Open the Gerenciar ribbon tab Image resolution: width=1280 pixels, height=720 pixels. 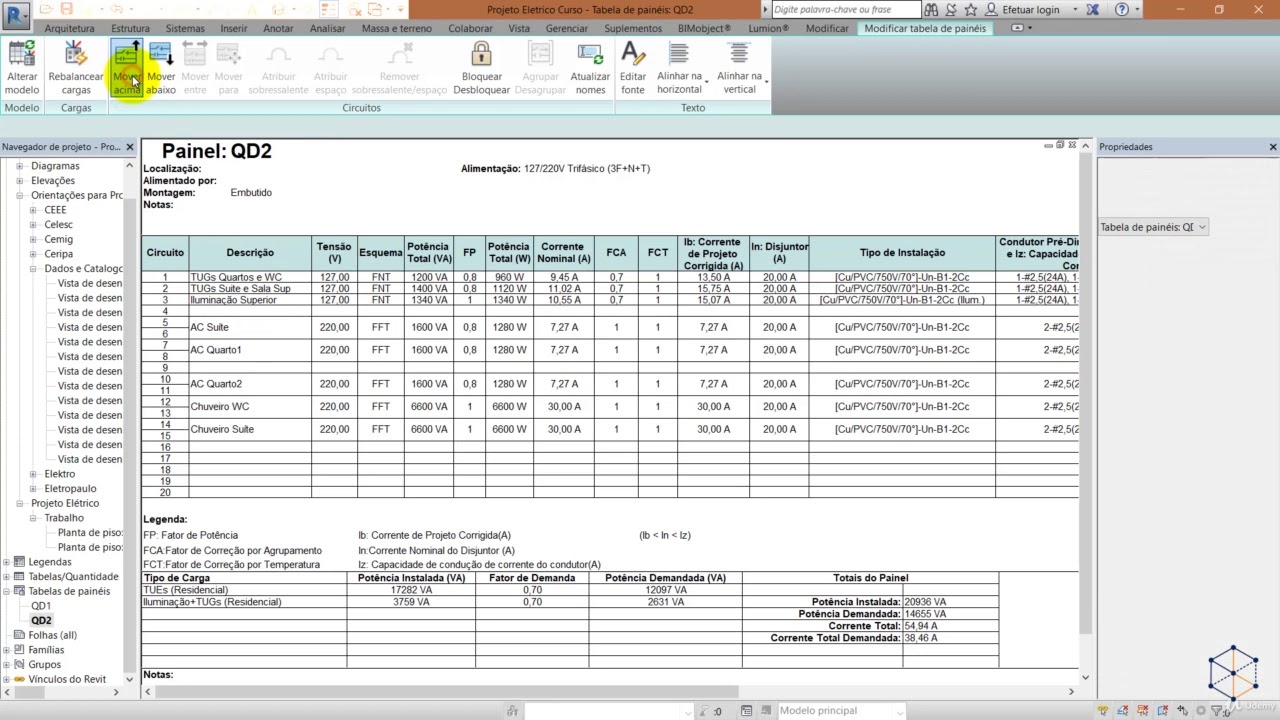567,28
